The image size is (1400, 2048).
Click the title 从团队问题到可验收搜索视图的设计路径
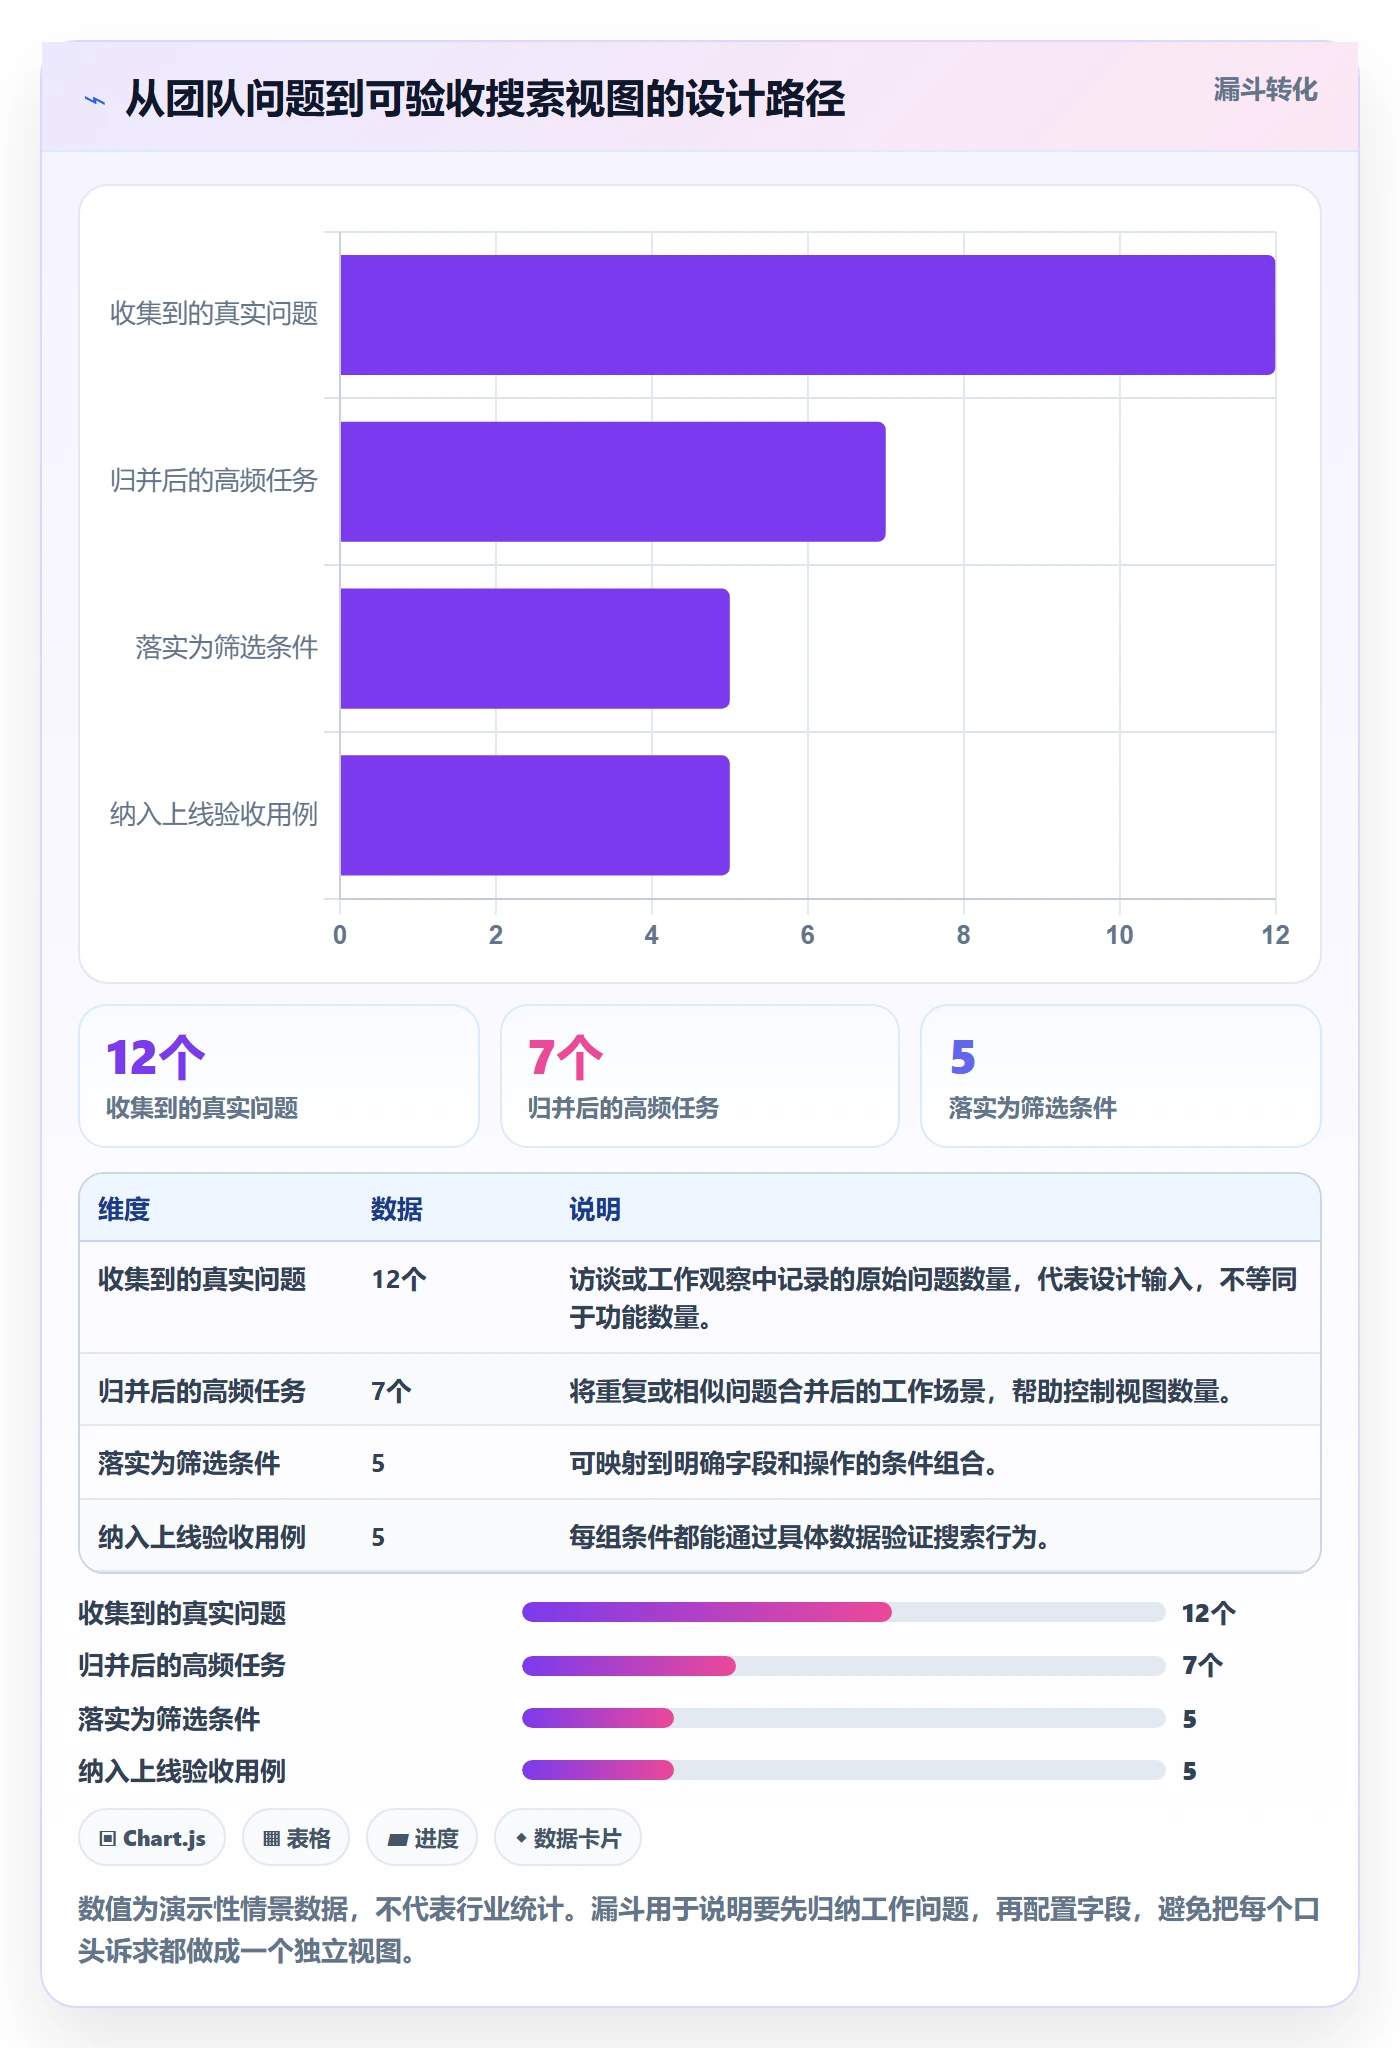click(486, 100)
